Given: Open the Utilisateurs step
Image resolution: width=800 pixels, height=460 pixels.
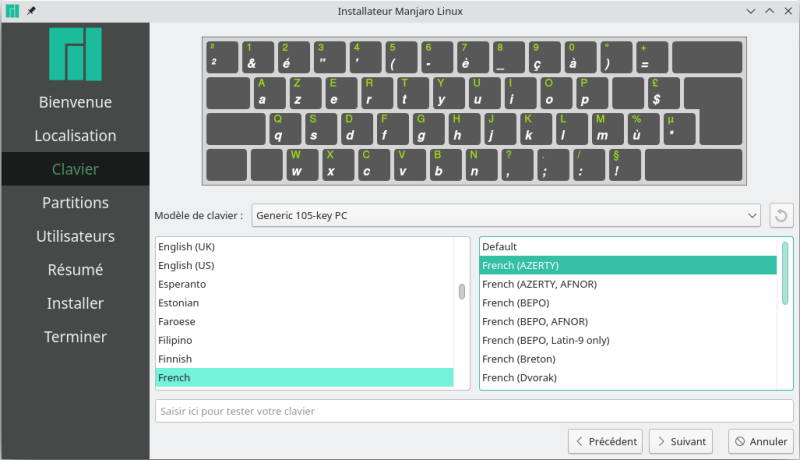Looking at the screenshot, I should [x=76, y=236].
